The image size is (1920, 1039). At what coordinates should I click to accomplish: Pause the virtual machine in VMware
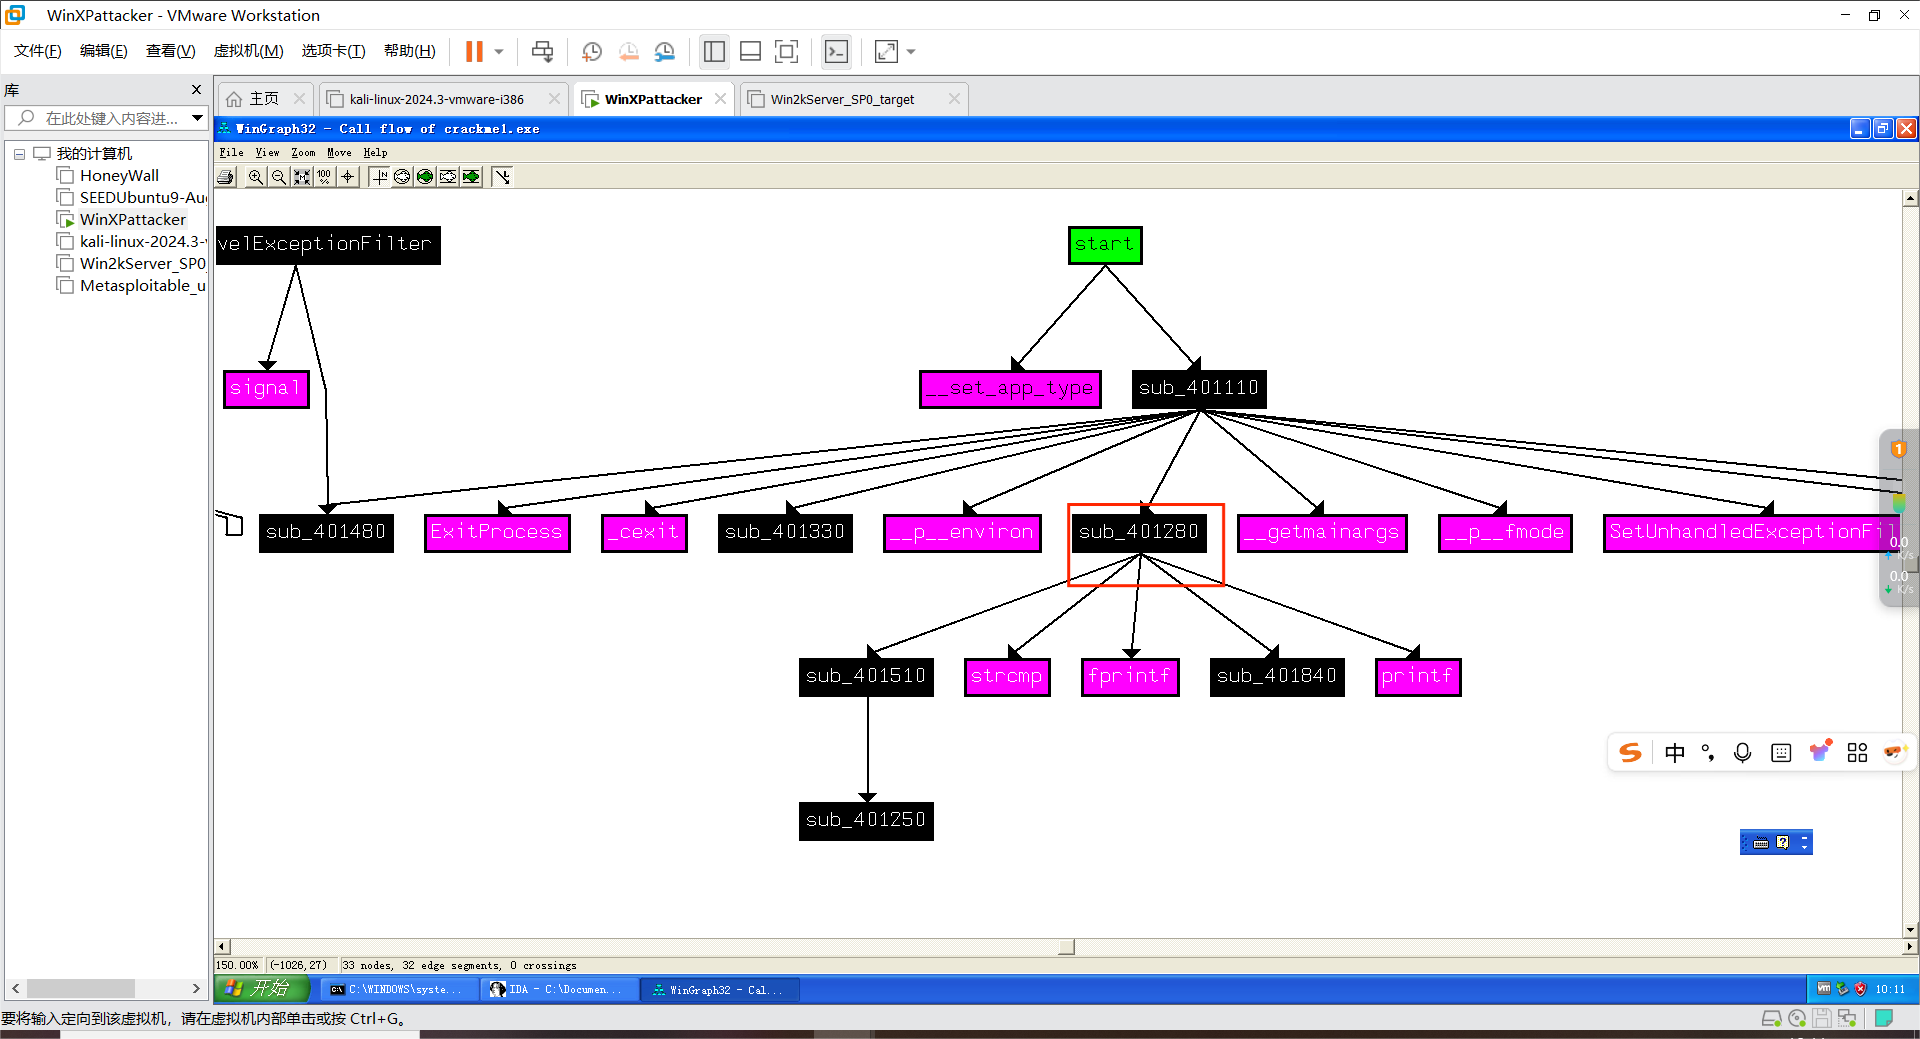[x=474, y=52]
